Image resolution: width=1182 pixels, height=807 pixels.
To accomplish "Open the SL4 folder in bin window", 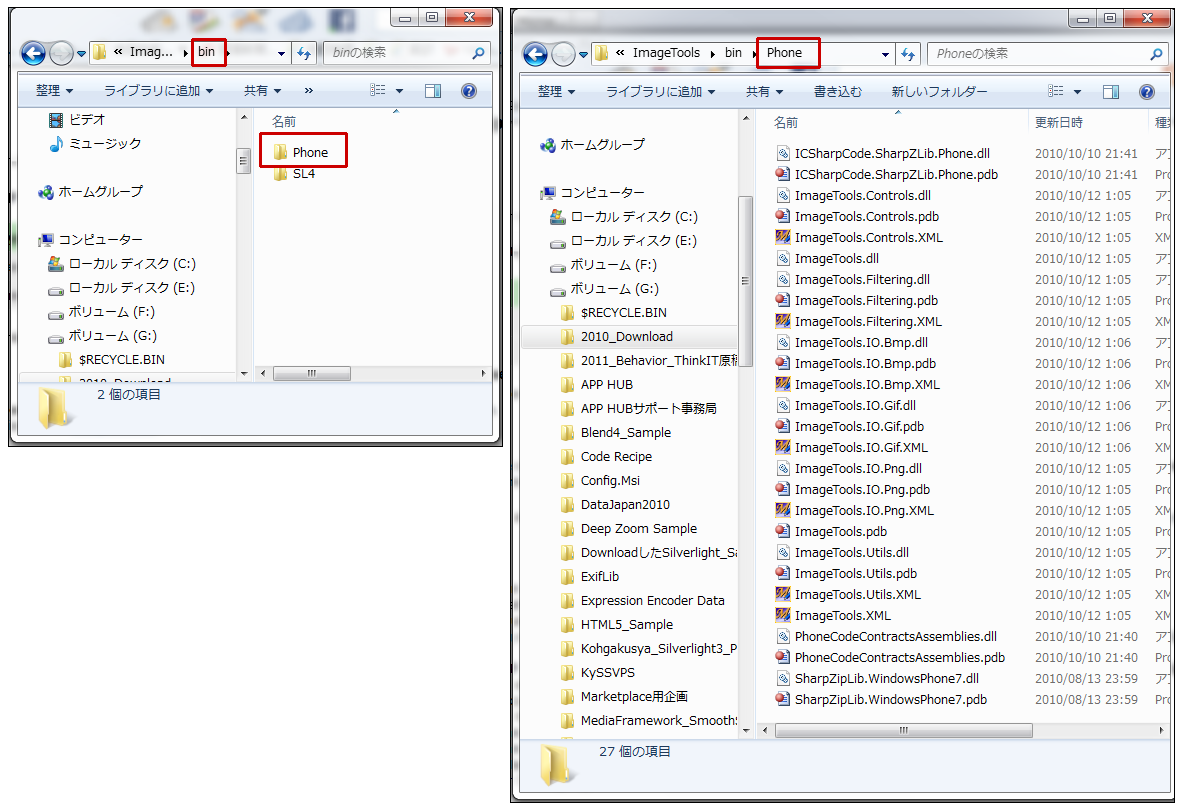I will 295,174.
